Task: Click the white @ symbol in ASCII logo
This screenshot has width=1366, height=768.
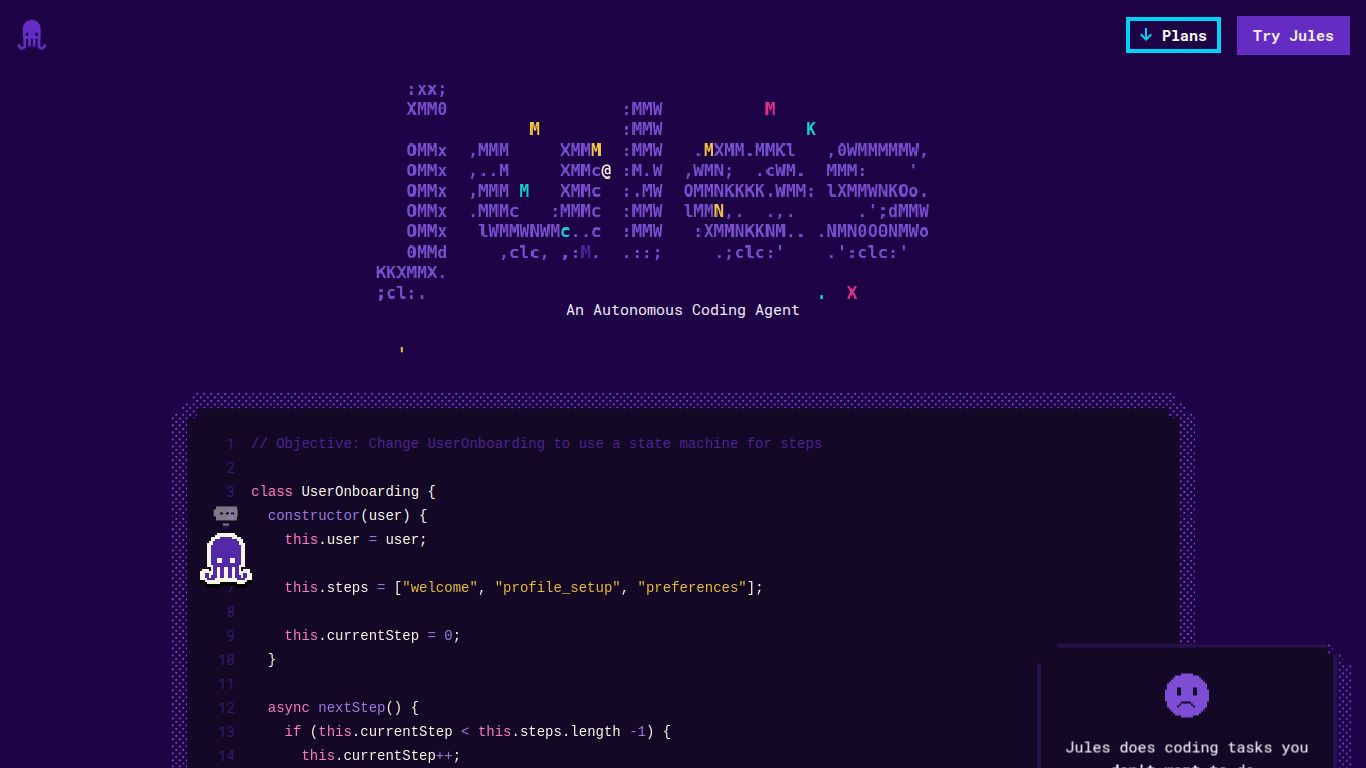Action: tap(606, 171)
